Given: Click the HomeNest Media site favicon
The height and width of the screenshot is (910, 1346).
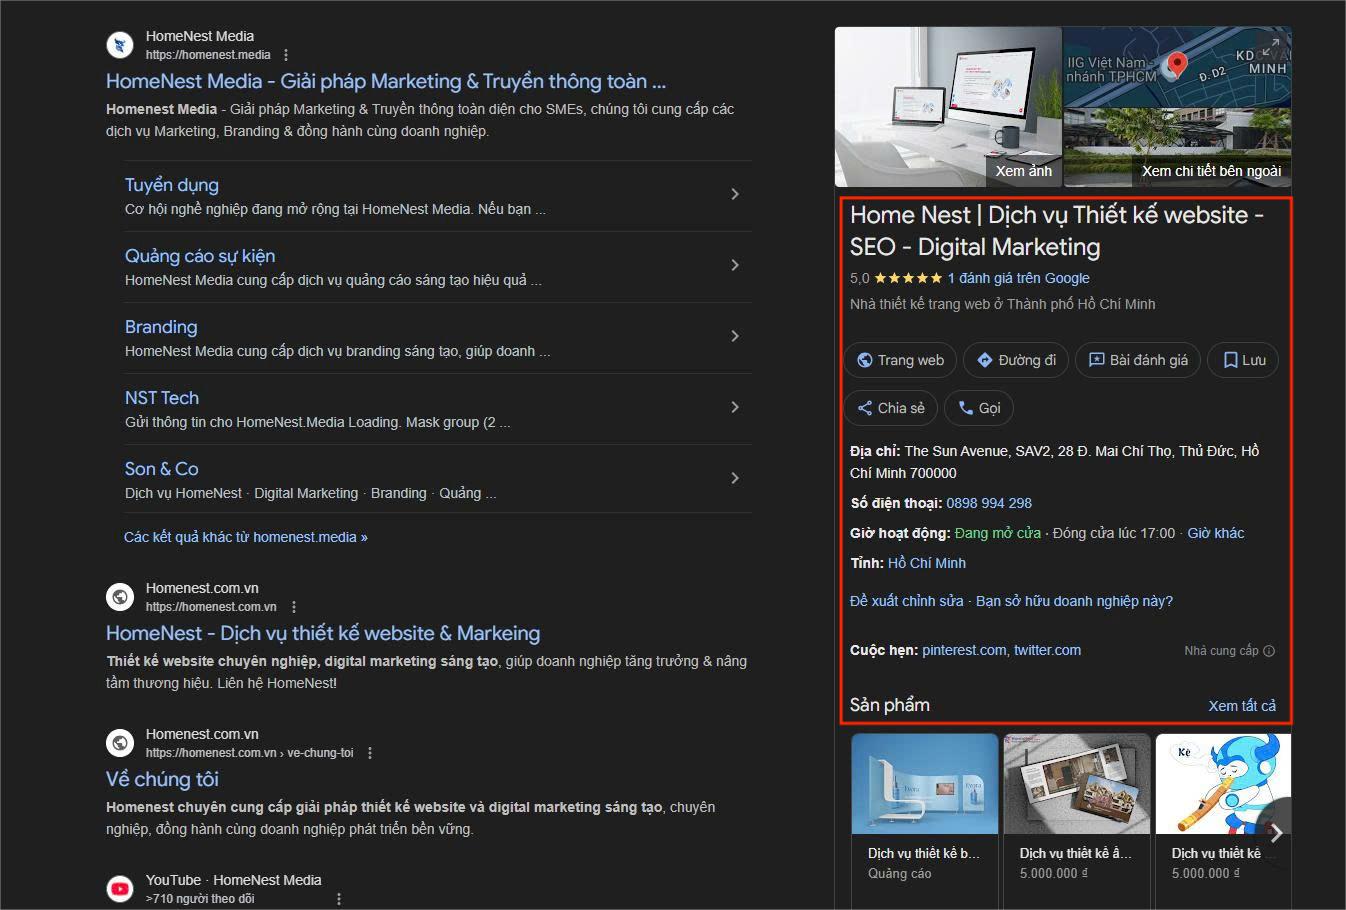Looking at the screenshot, I should click(120, 45).
